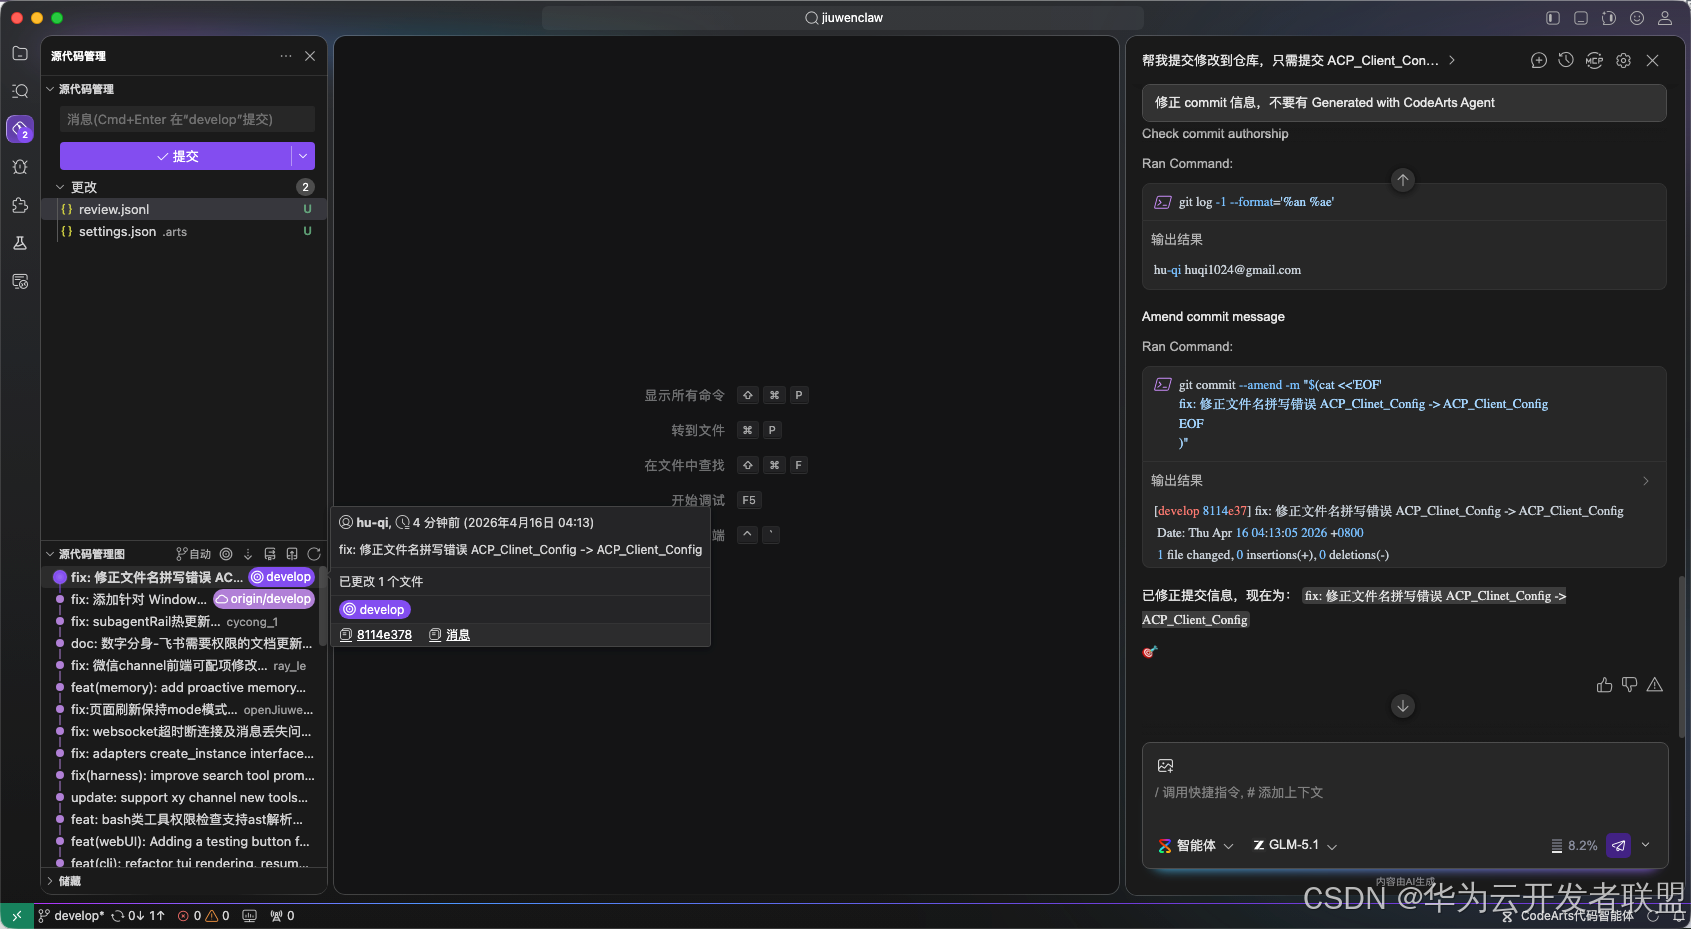Viewport: 1691px width, 929px height.
Task: Click the commit message input field
Action: pyautogui.click(x=187, y=119)
